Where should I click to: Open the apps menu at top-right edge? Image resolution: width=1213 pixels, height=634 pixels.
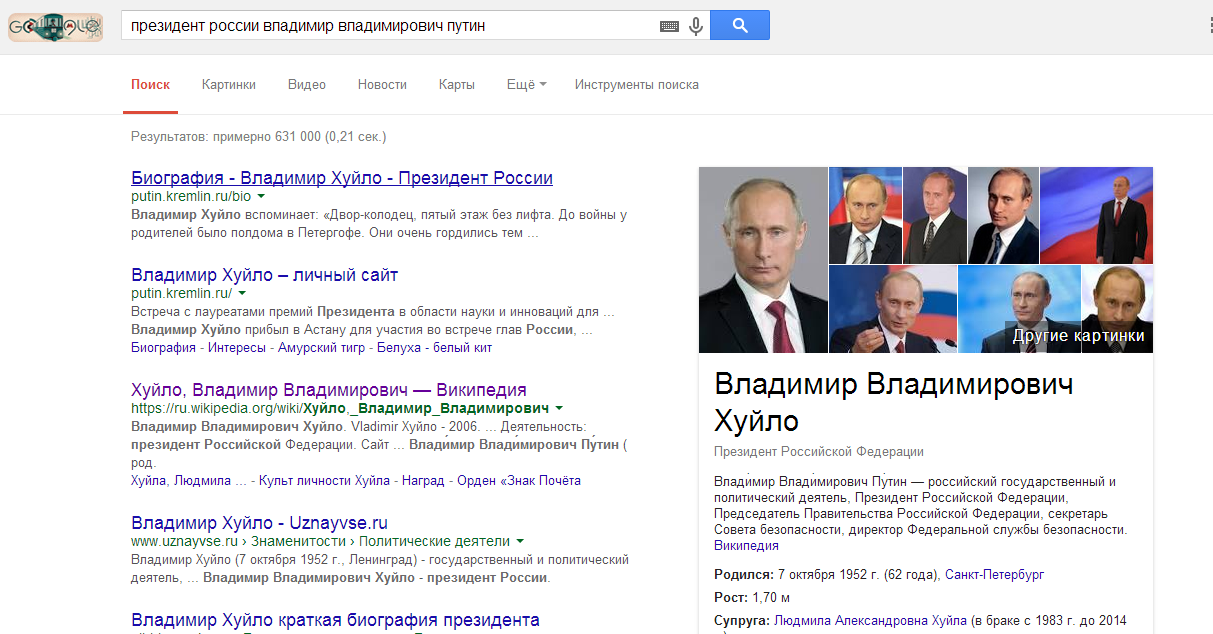pos(1209,24)
